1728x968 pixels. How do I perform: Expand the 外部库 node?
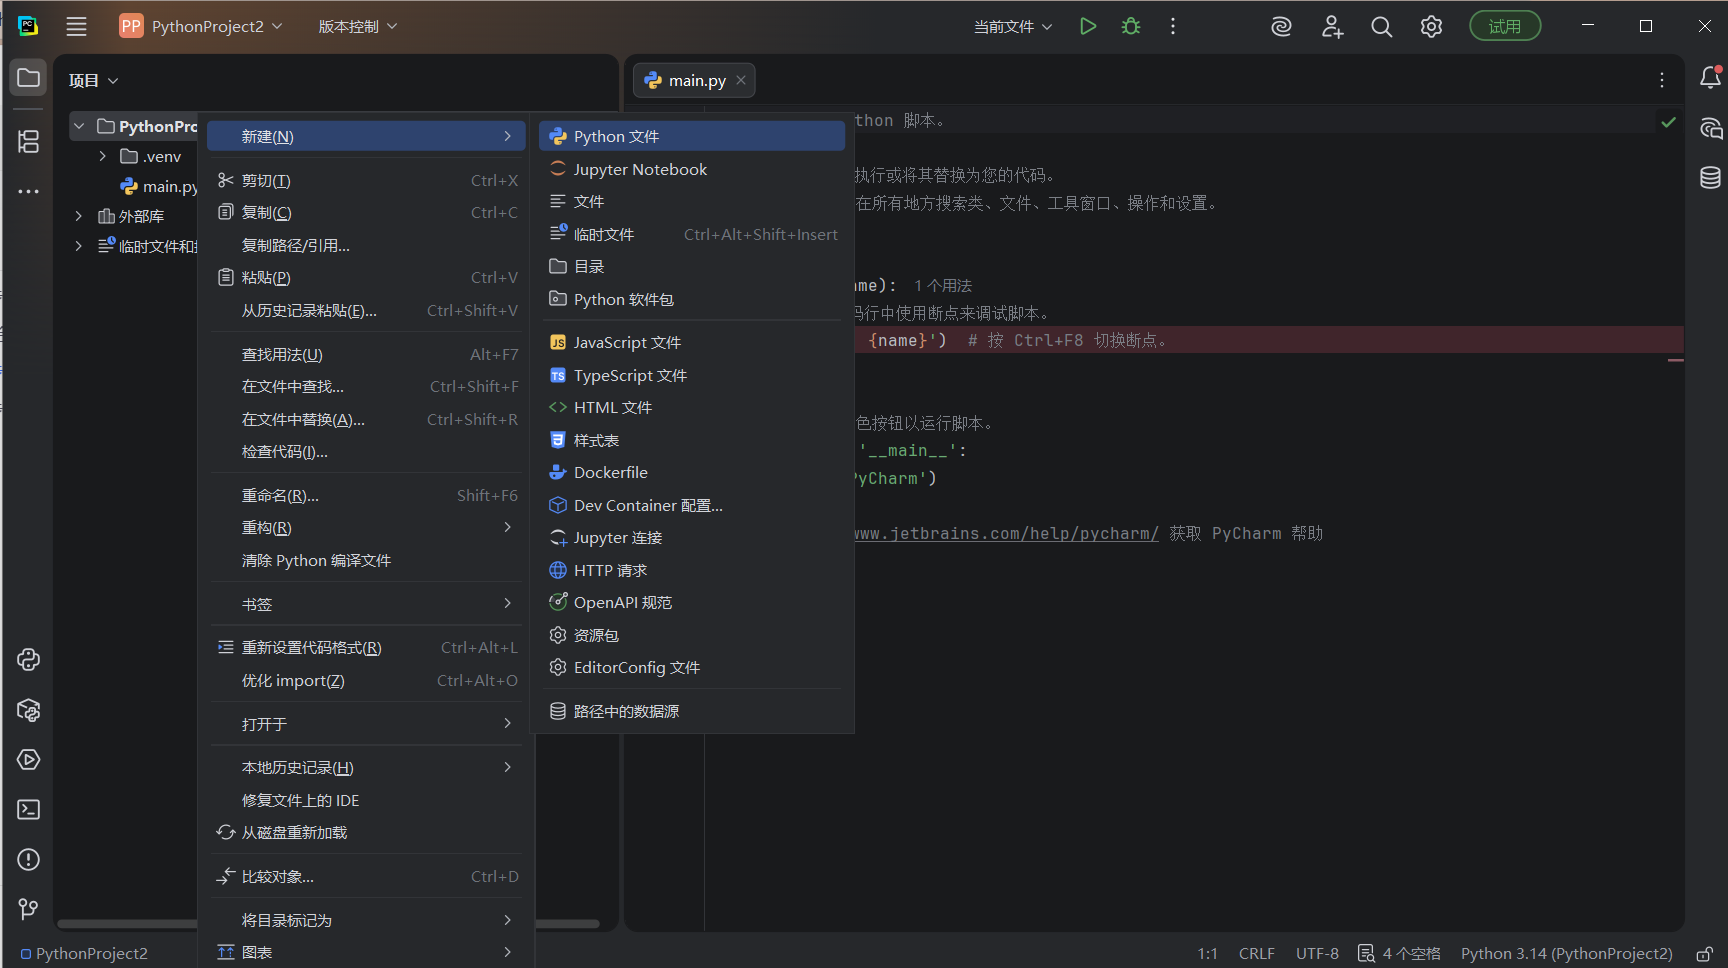[79, 215]
